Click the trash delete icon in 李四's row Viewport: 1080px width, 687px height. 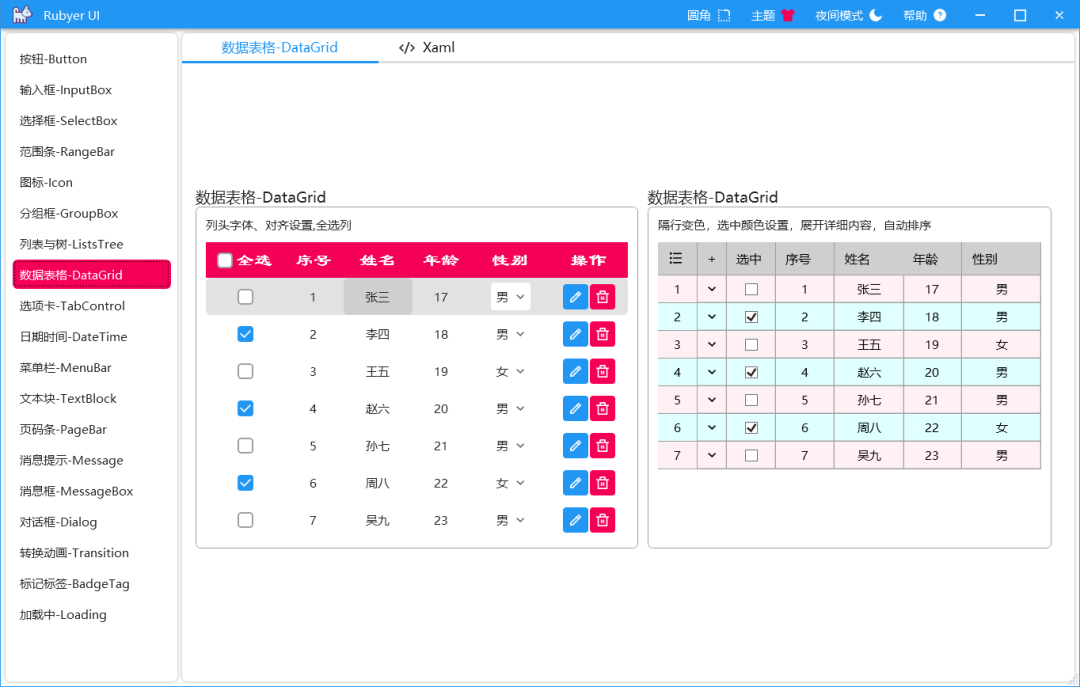(602, 333)
